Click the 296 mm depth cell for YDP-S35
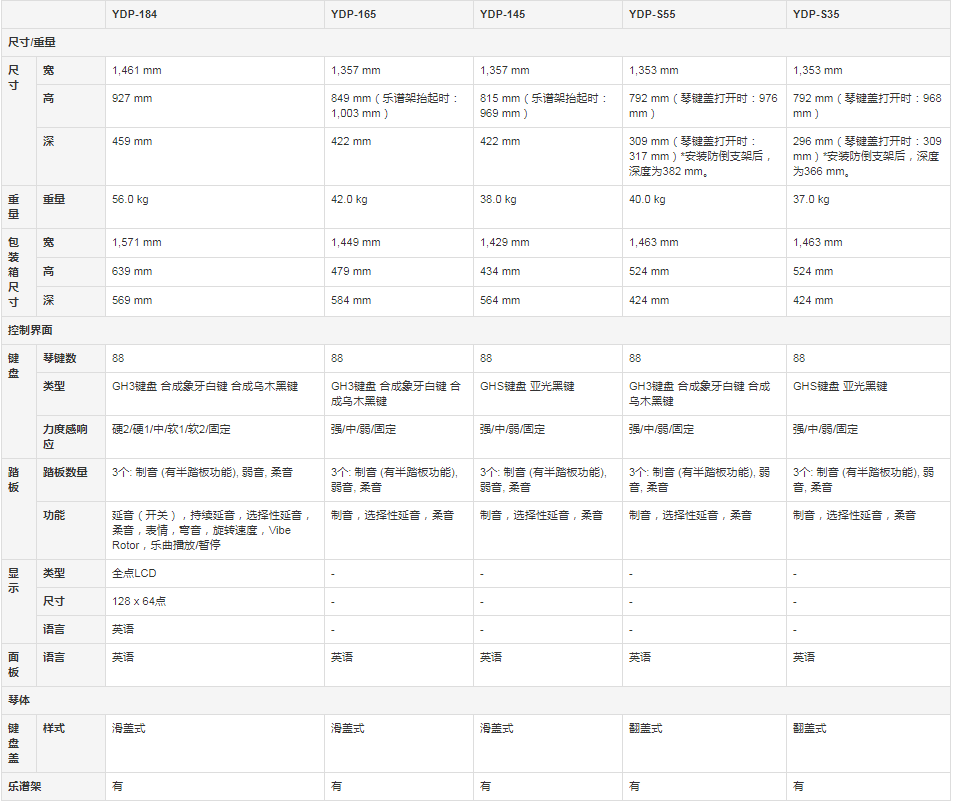 (x=869, y=156)
